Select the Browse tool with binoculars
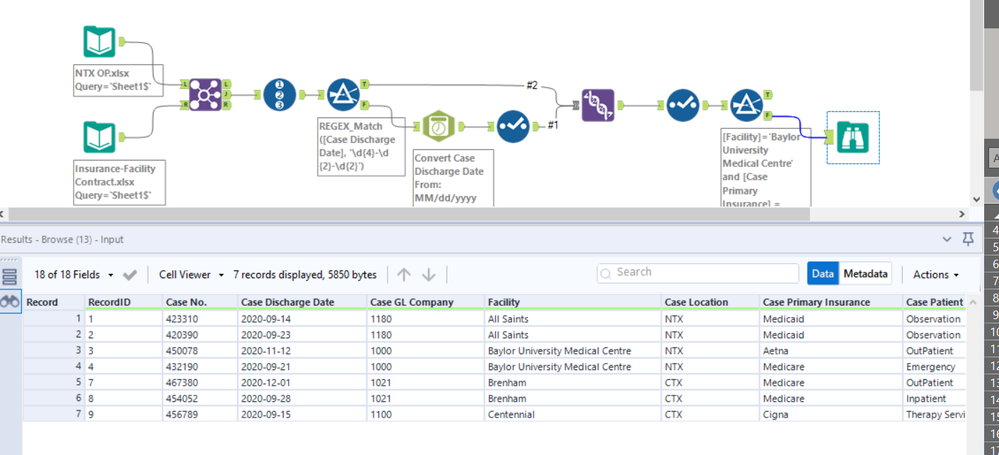Viewport: 999px width, 455px height. pos(853,137)
